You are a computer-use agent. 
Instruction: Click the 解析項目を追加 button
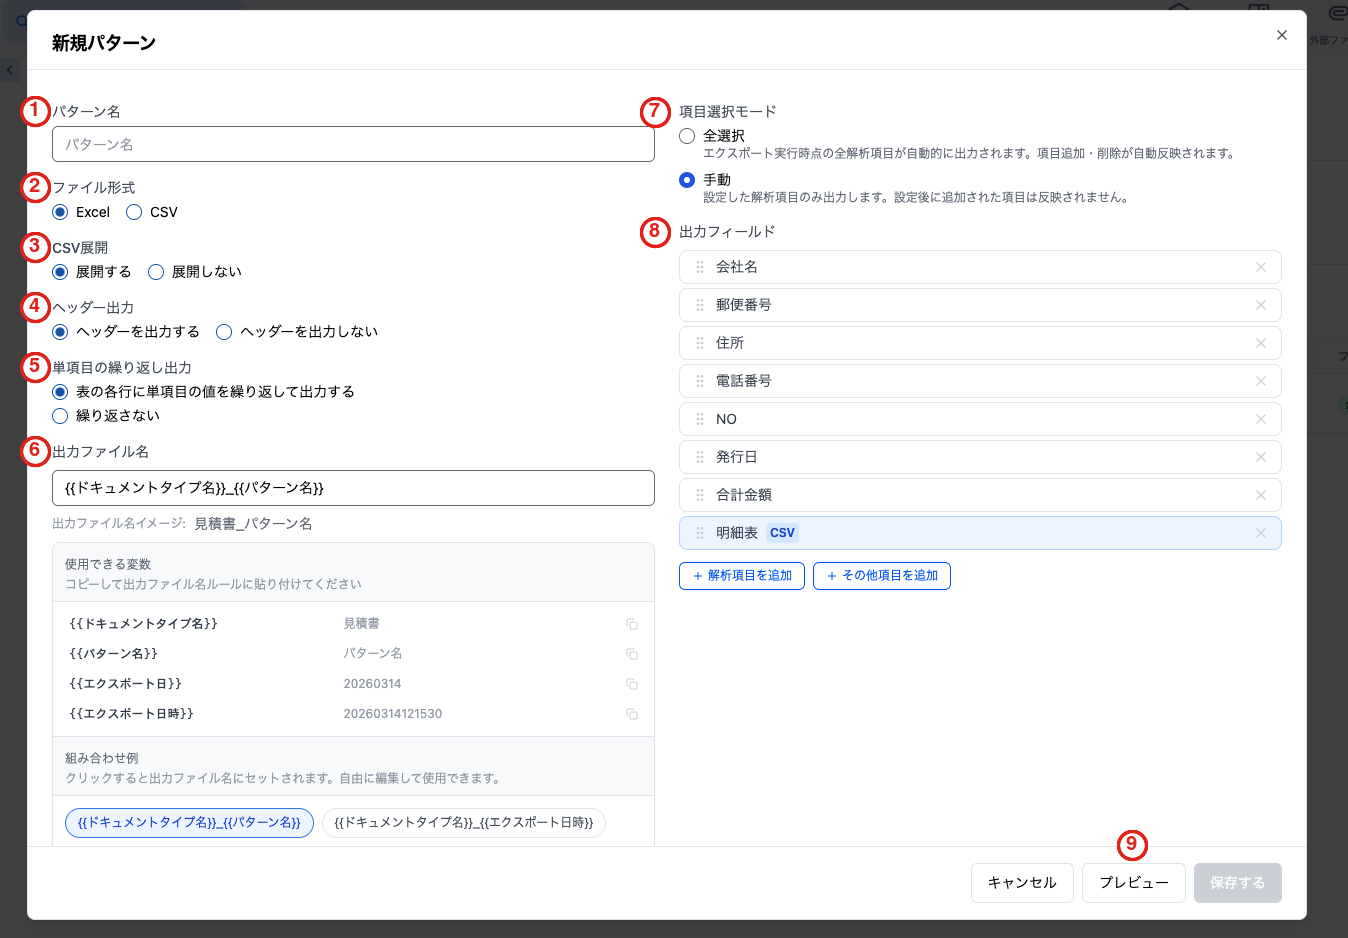[x=742, y=576]
